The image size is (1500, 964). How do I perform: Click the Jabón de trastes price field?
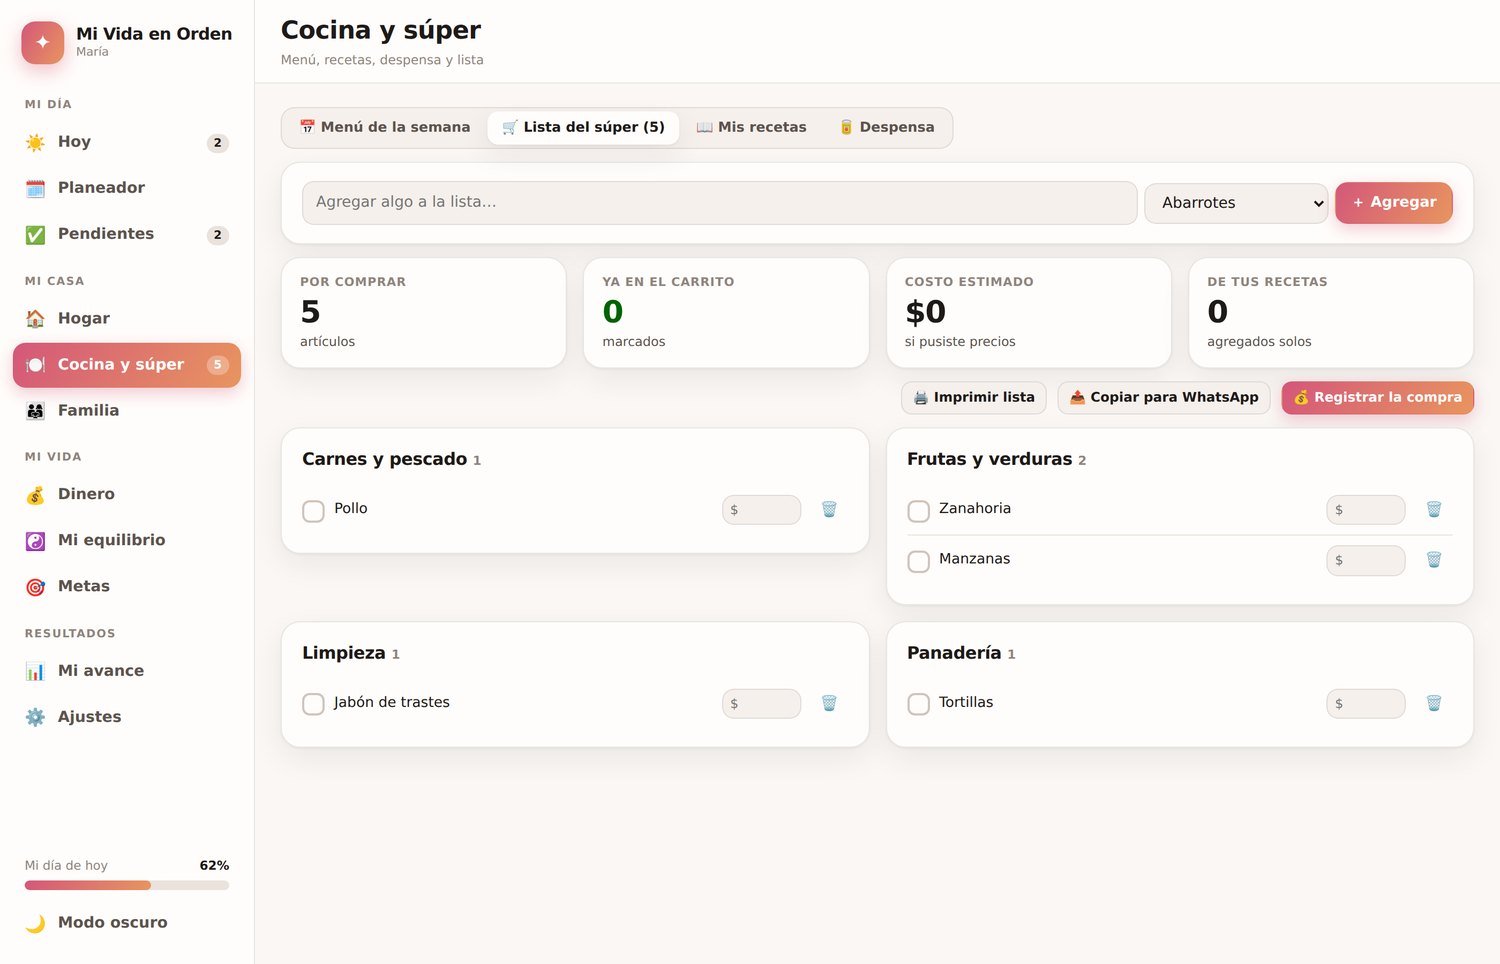tap(761, 704)
